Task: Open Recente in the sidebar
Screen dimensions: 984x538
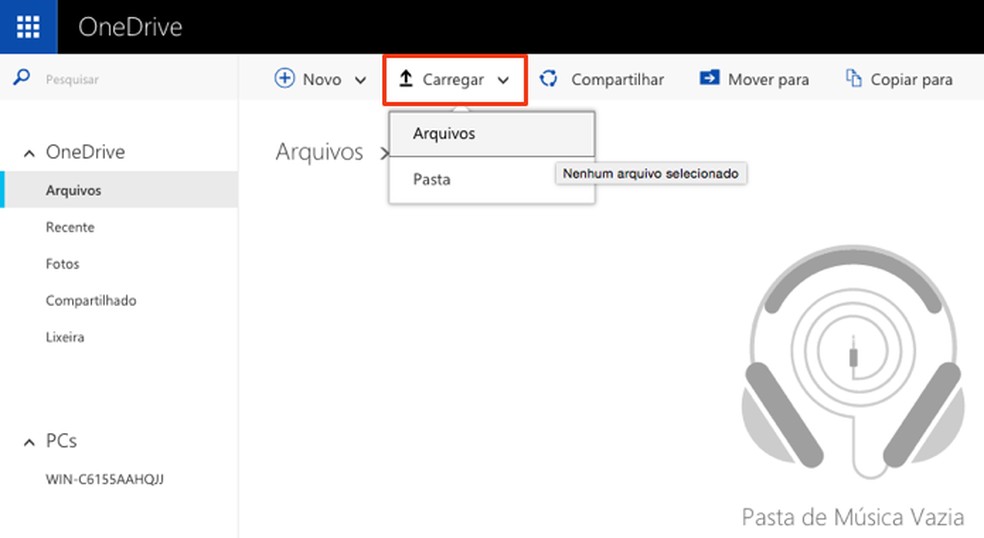Action: (70, 227)
